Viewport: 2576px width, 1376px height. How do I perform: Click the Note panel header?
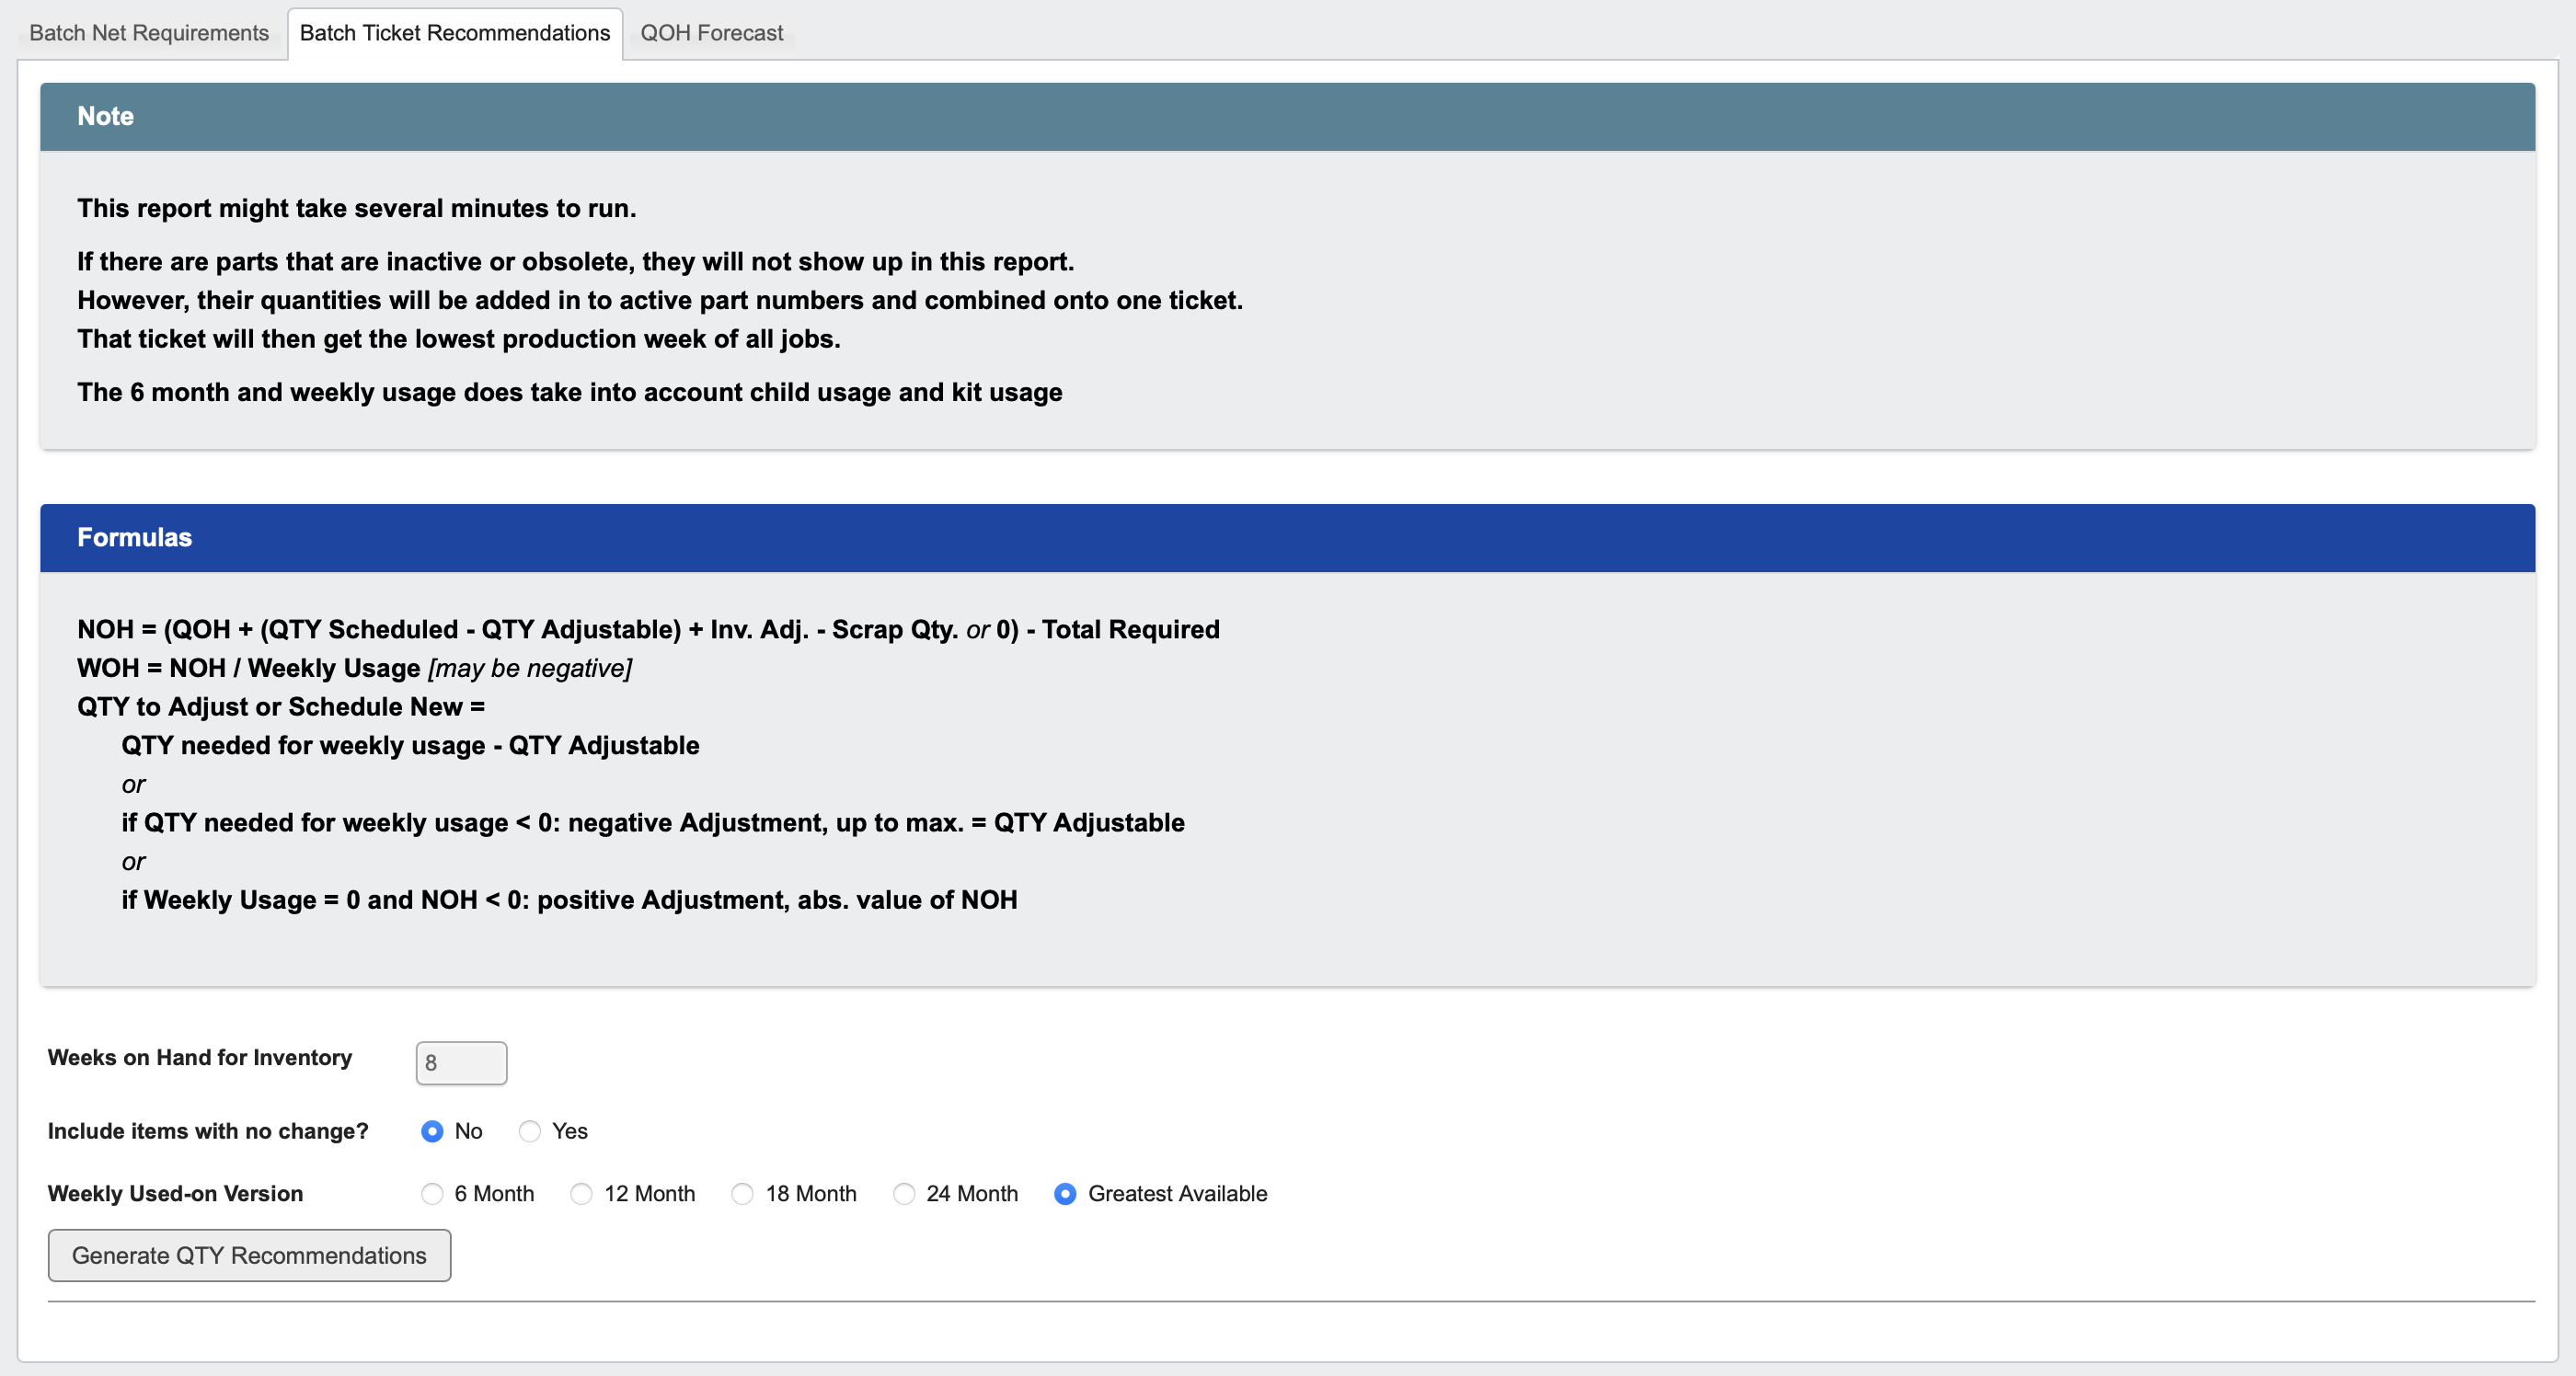[x=105, y=116]
